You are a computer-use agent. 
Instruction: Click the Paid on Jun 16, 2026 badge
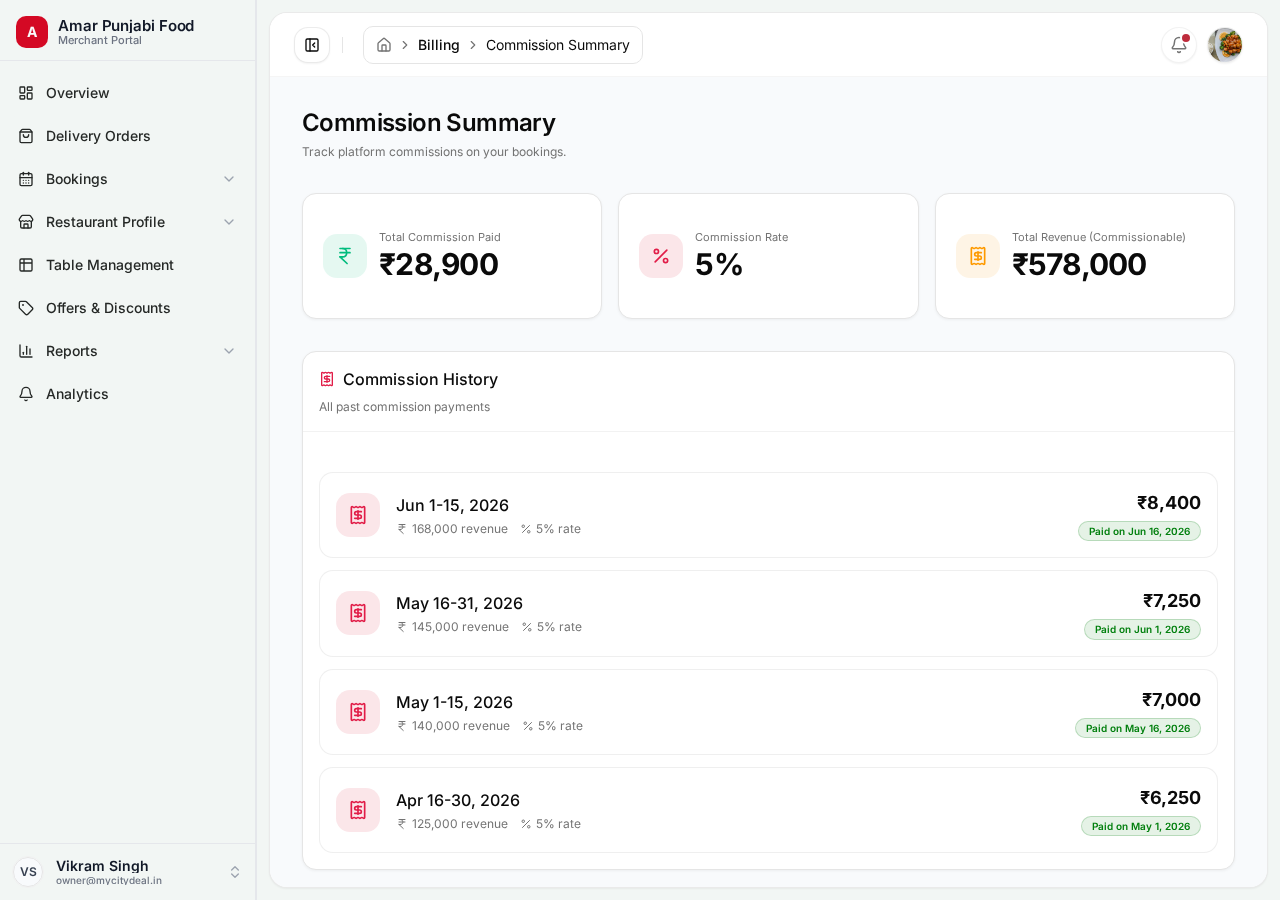(1139, 531)
